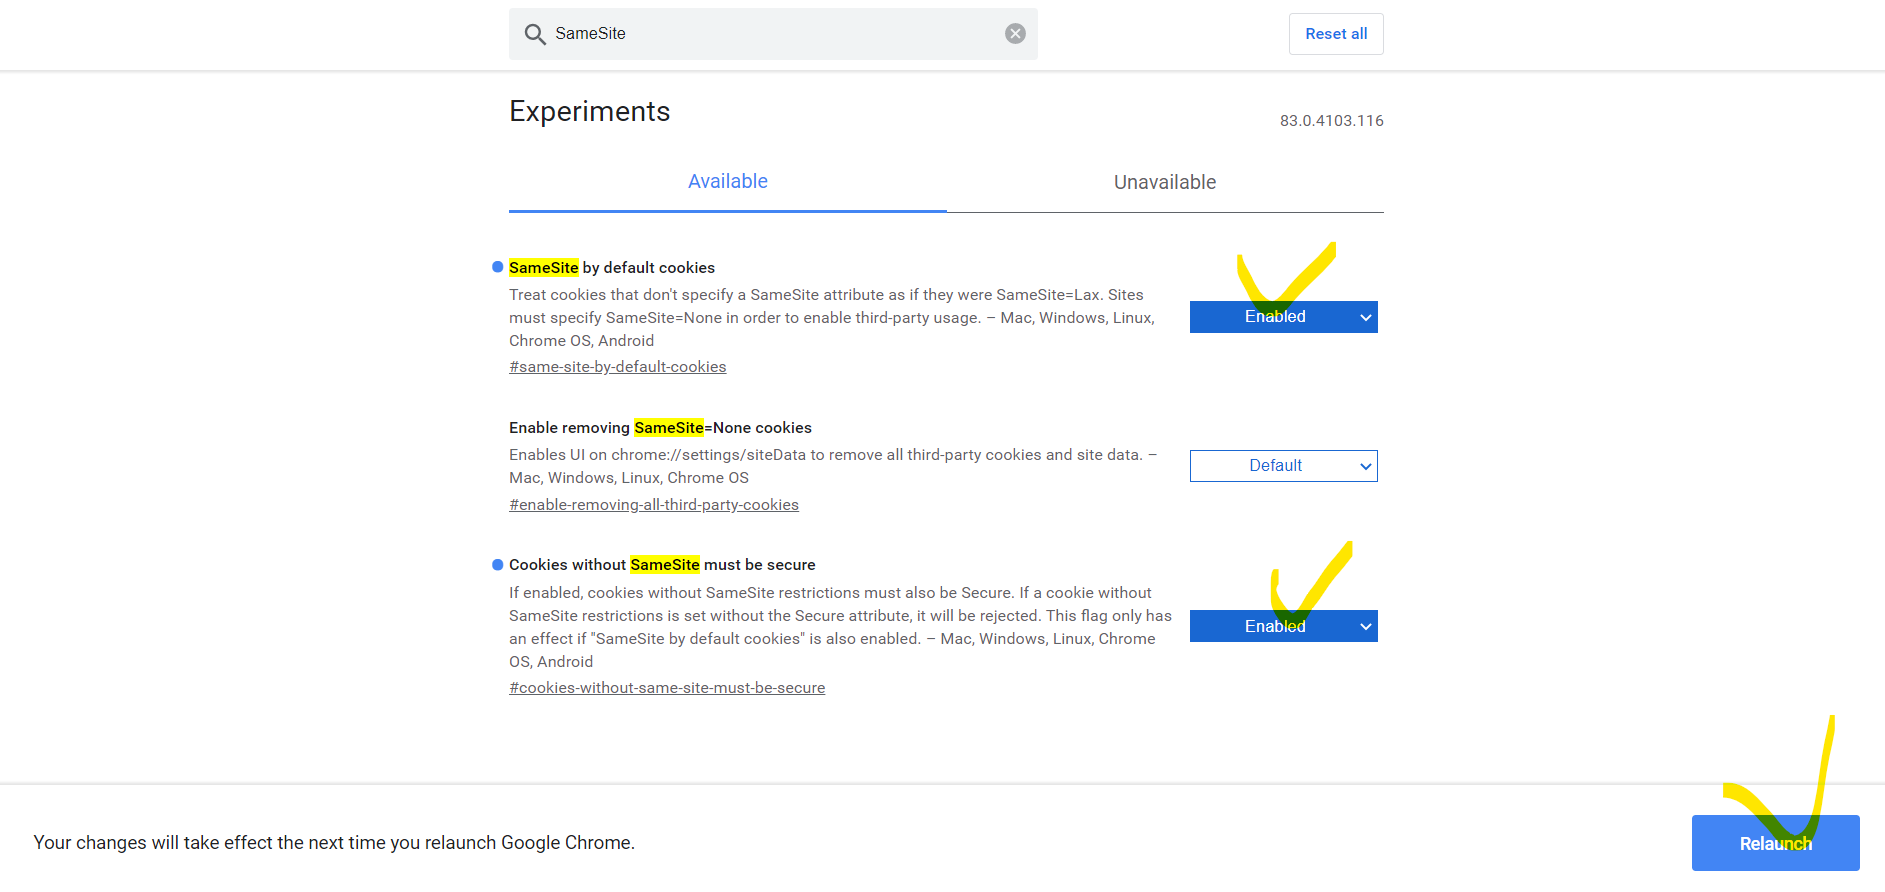The width and height of the screenshot is (1885, 892).
Task: Open #cookies-without-same-site-must-be-secure link
Action: point(667,688)
